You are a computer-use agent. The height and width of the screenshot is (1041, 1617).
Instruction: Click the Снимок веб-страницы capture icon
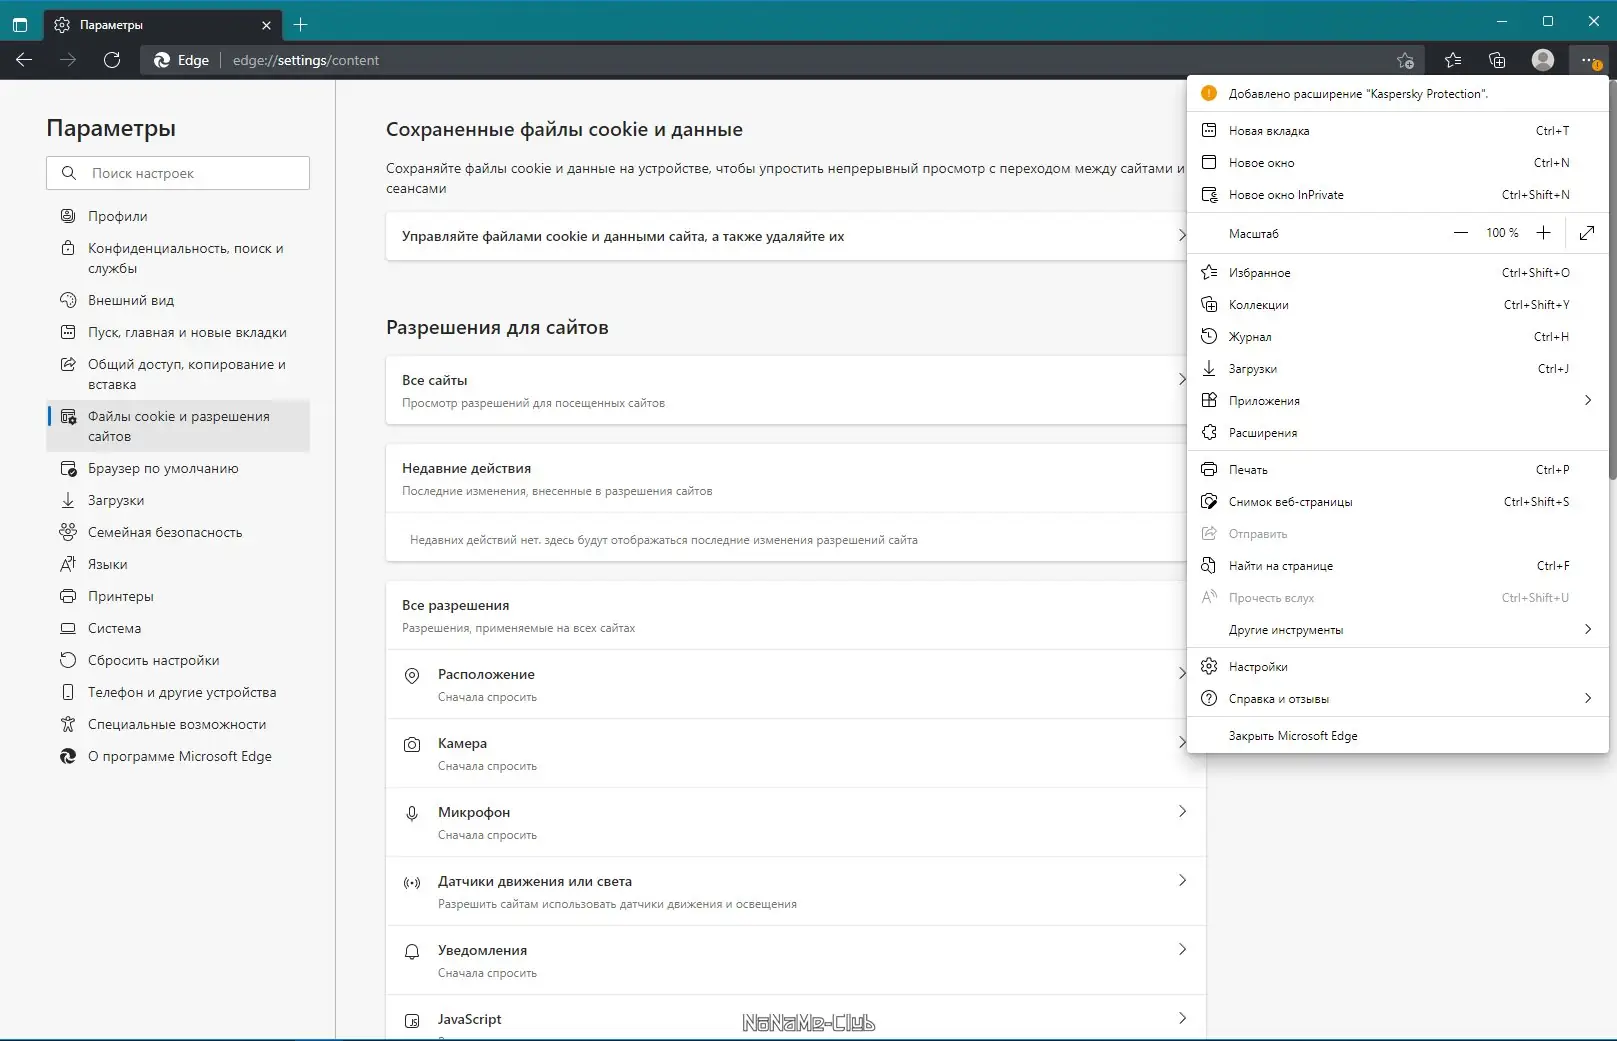pyautogui.click(x=1209, y=501)
